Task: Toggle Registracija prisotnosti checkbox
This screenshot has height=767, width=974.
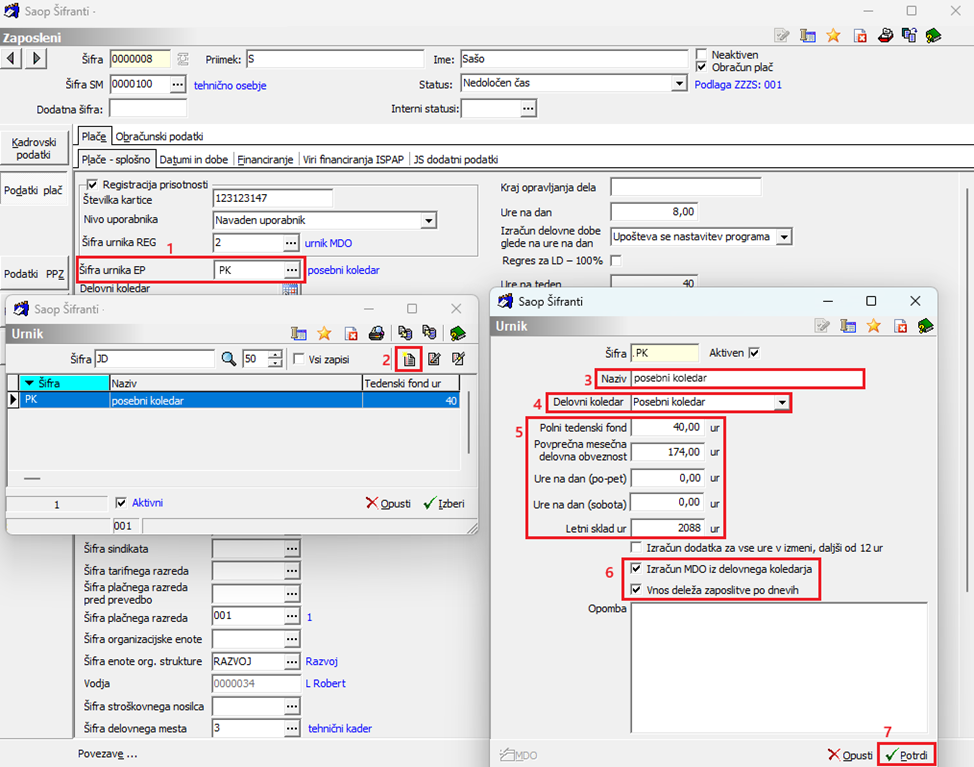Action: point(92,184)
